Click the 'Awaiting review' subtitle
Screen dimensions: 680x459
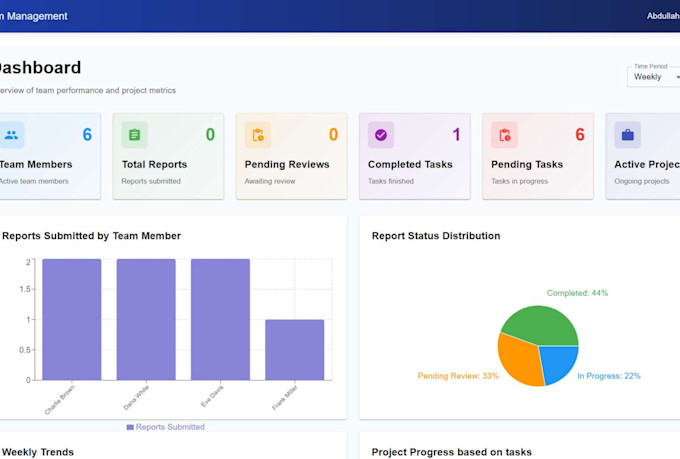270,181
